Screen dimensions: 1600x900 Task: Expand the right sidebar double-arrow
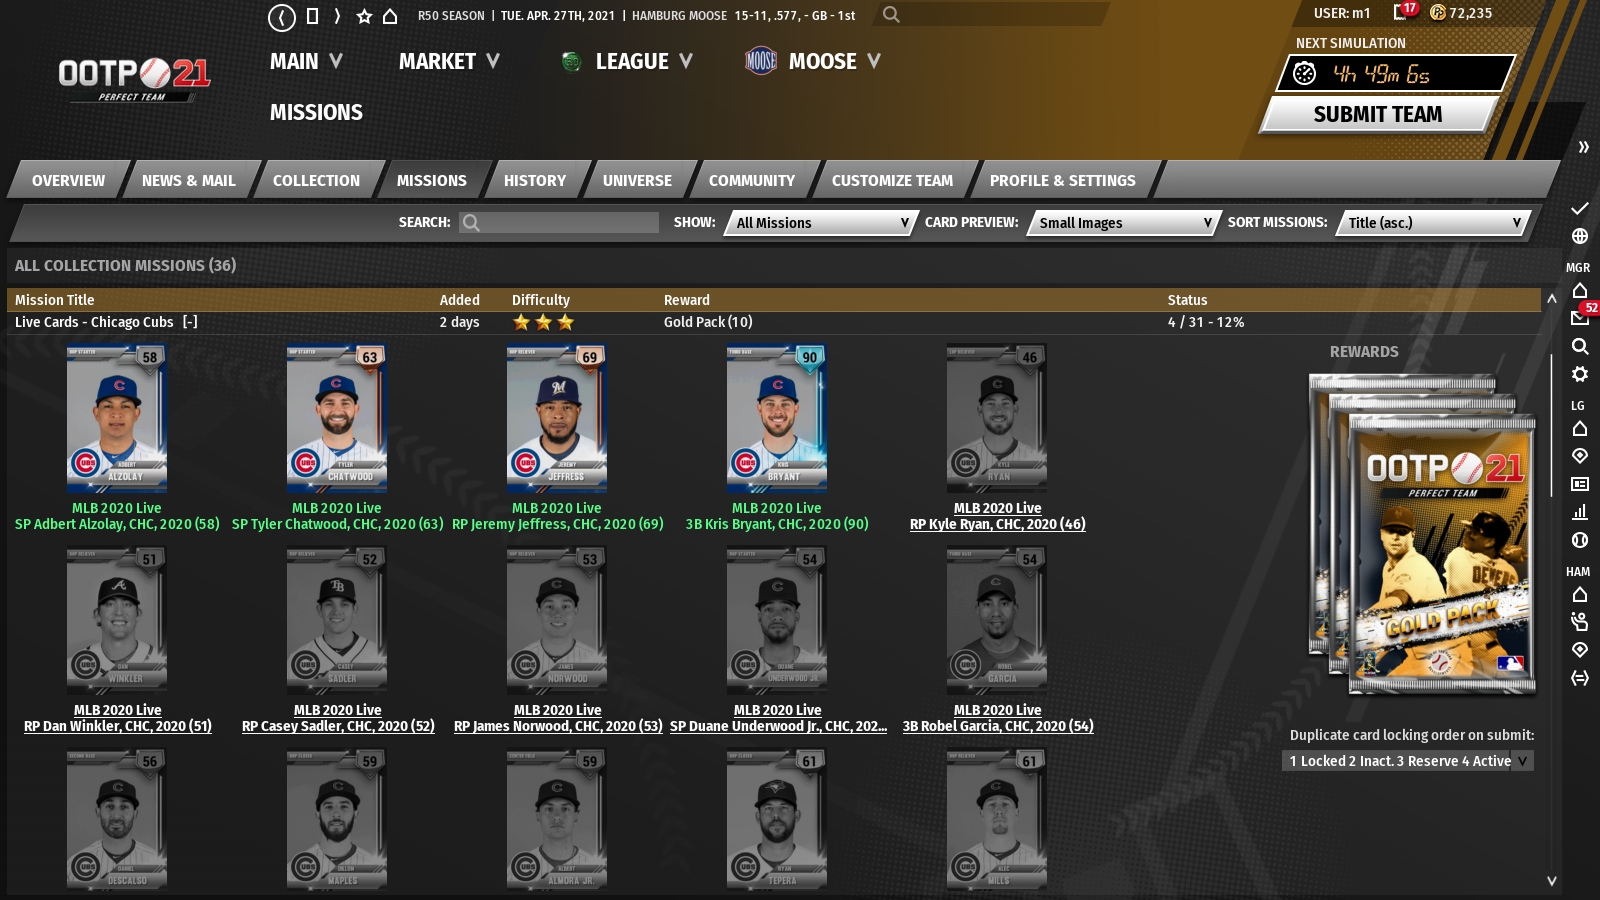coord(1583,147)
